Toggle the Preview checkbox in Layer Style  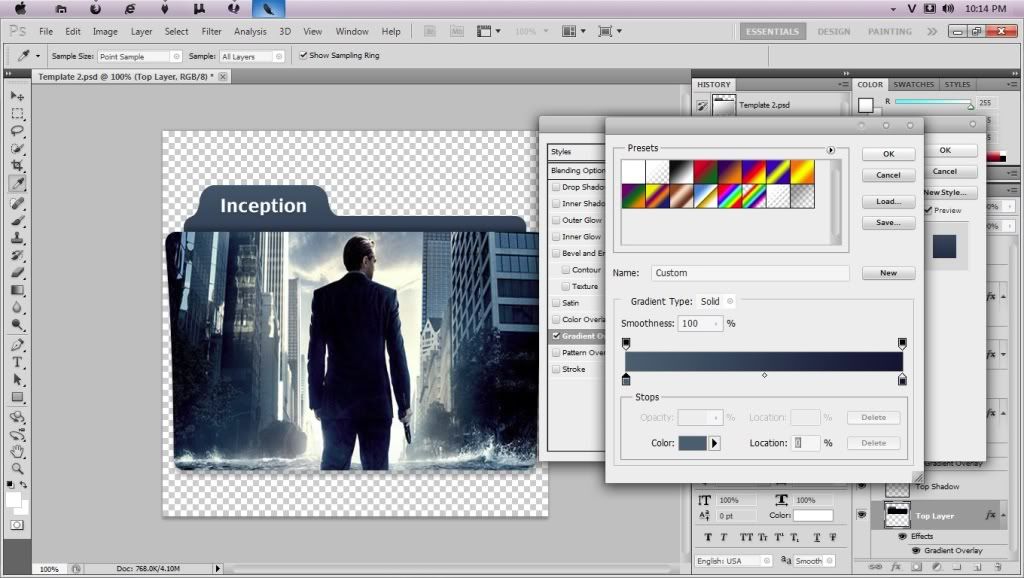point(928,210)
